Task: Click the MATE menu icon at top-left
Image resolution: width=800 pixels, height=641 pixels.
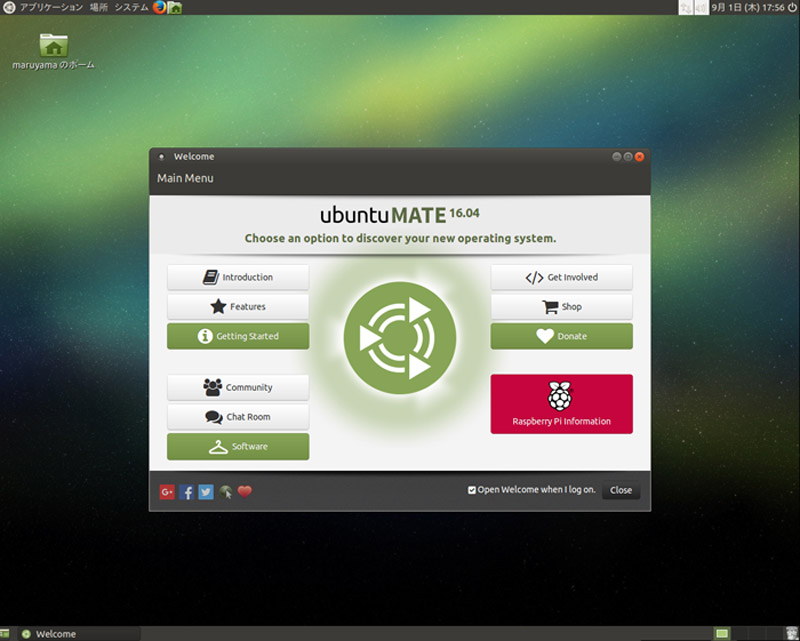Action: [x=9, y=7]
